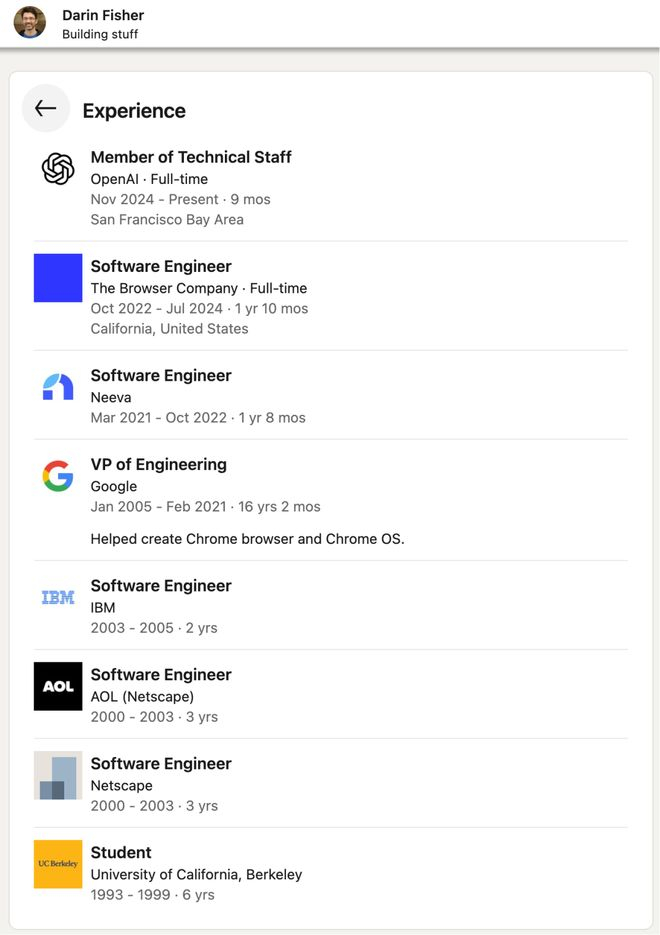Screen dimensions: 660x935
Task: Click the VP of Engineering title
Action: point(158,464)
